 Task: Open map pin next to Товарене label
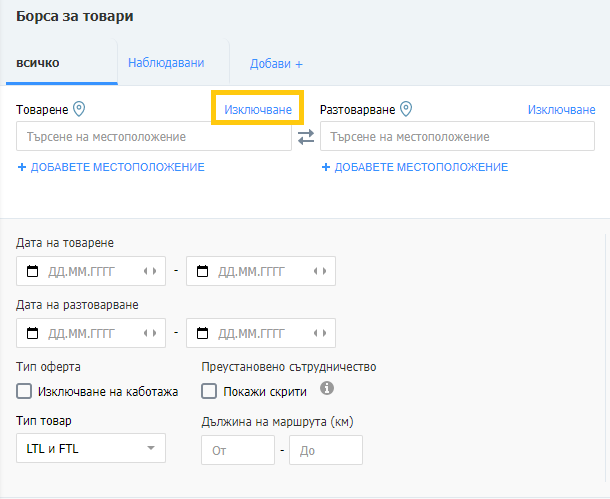pos(79,109)
